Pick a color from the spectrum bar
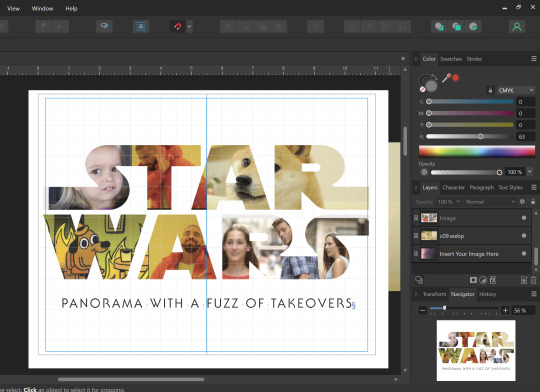Image resolution: width=540 pixels, height=392 pixels. (x=477, y=151)
